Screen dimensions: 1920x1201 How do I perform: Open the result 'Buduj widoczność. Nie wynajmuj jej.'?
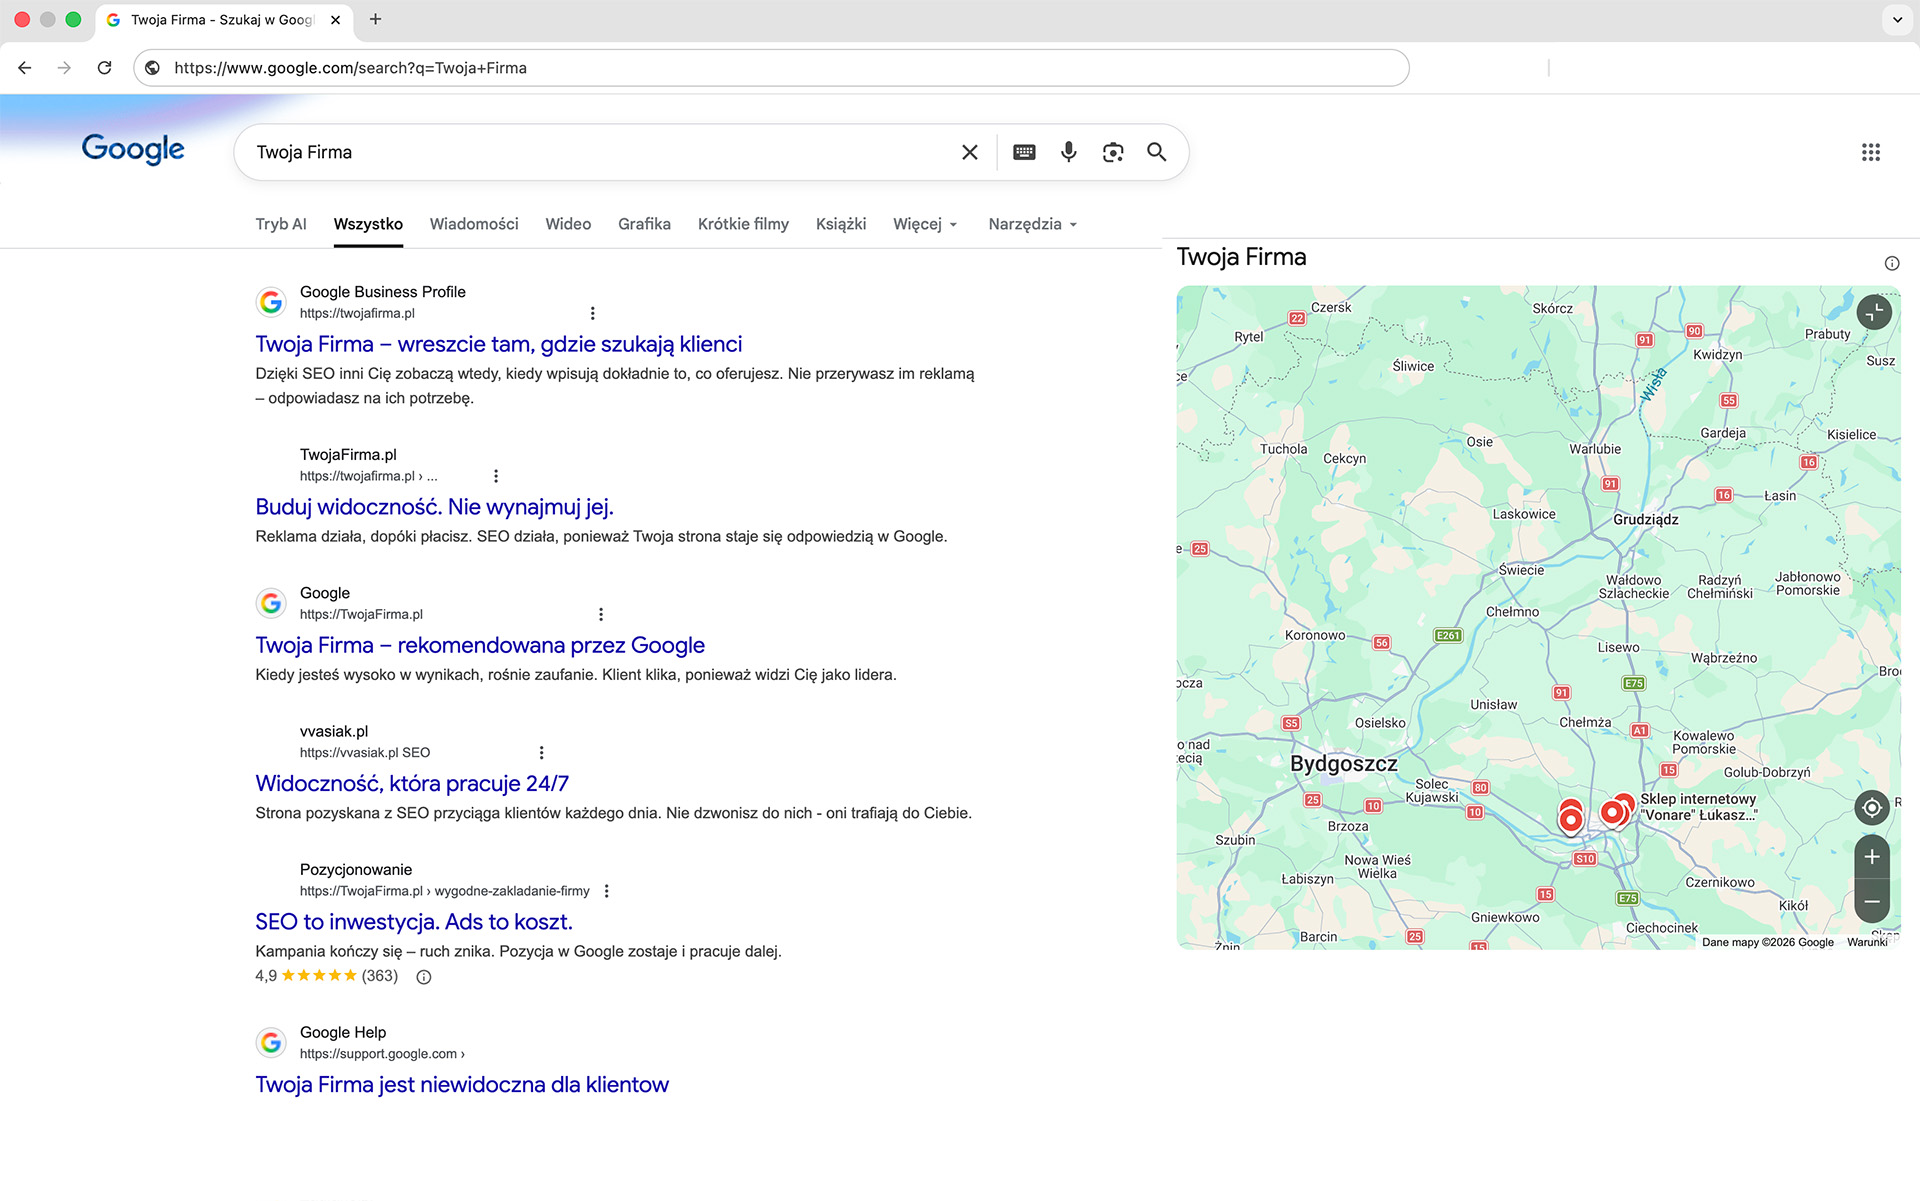pyautogui.click(x=434, y=507)
